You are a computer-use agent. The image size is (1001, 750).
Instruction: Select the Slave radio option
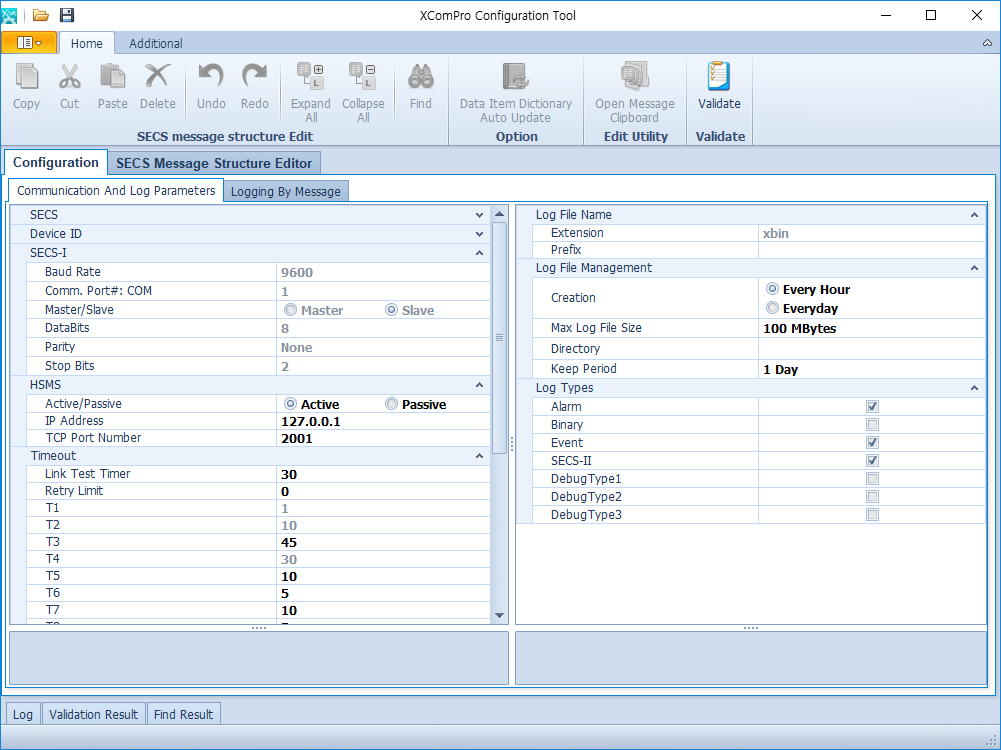point(391,310)
